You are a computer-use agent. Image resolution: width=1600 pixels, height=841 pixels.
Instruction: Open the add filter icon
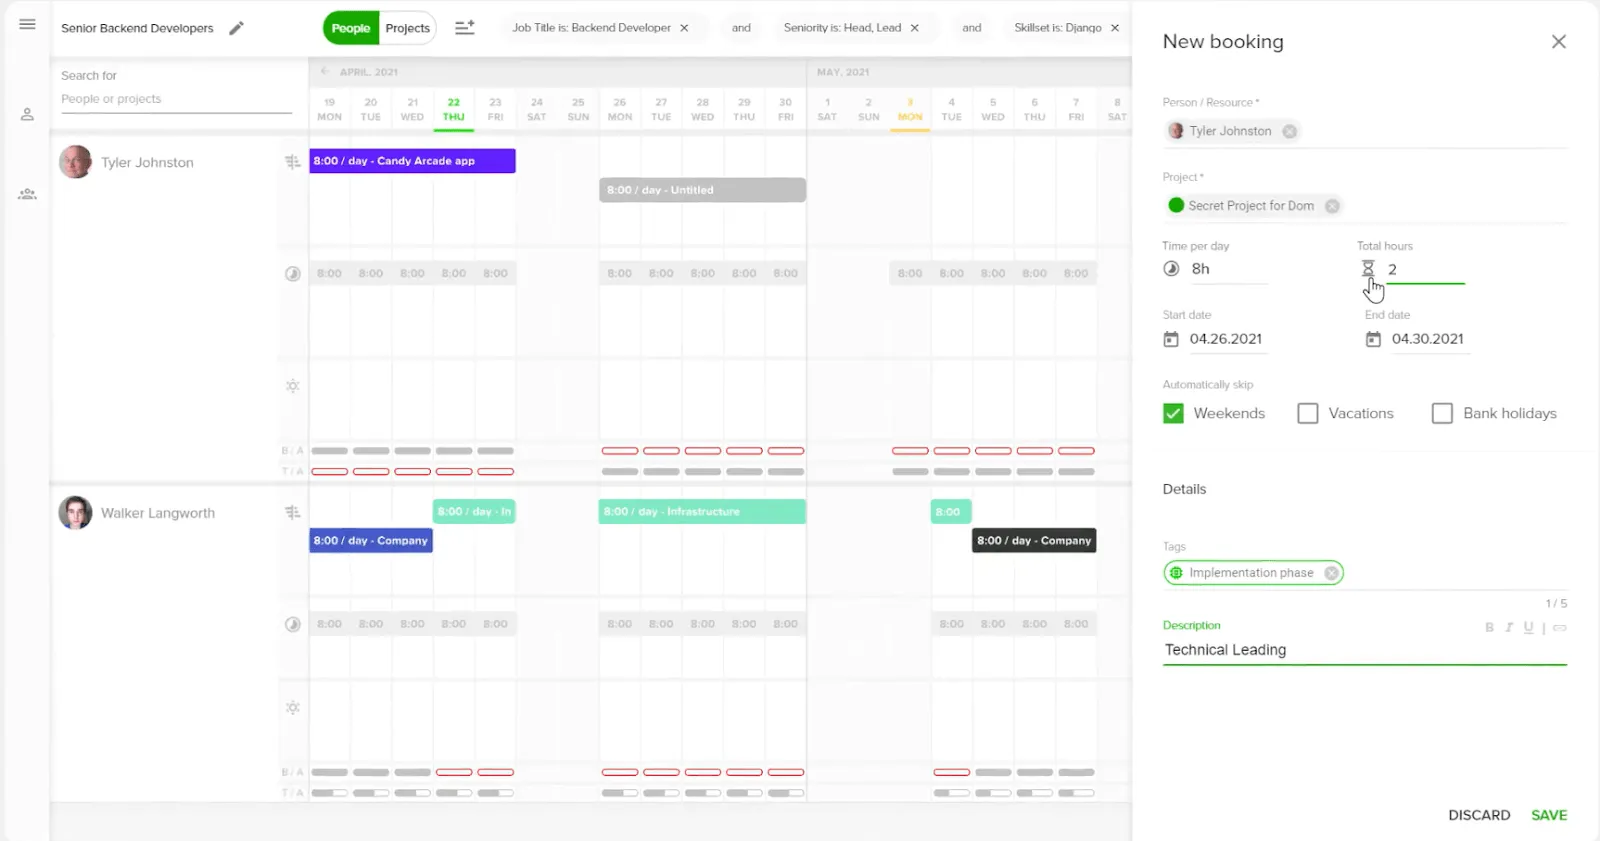[465, 28]
